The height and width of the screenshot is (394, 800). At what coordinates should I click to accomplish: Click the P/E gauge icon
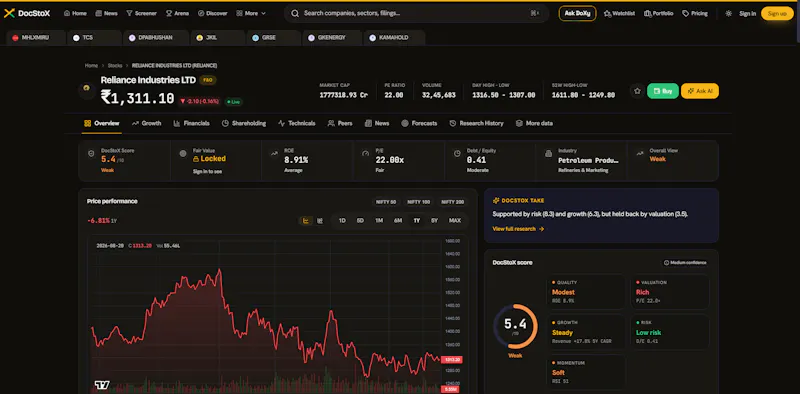click(x=365, y=153)
